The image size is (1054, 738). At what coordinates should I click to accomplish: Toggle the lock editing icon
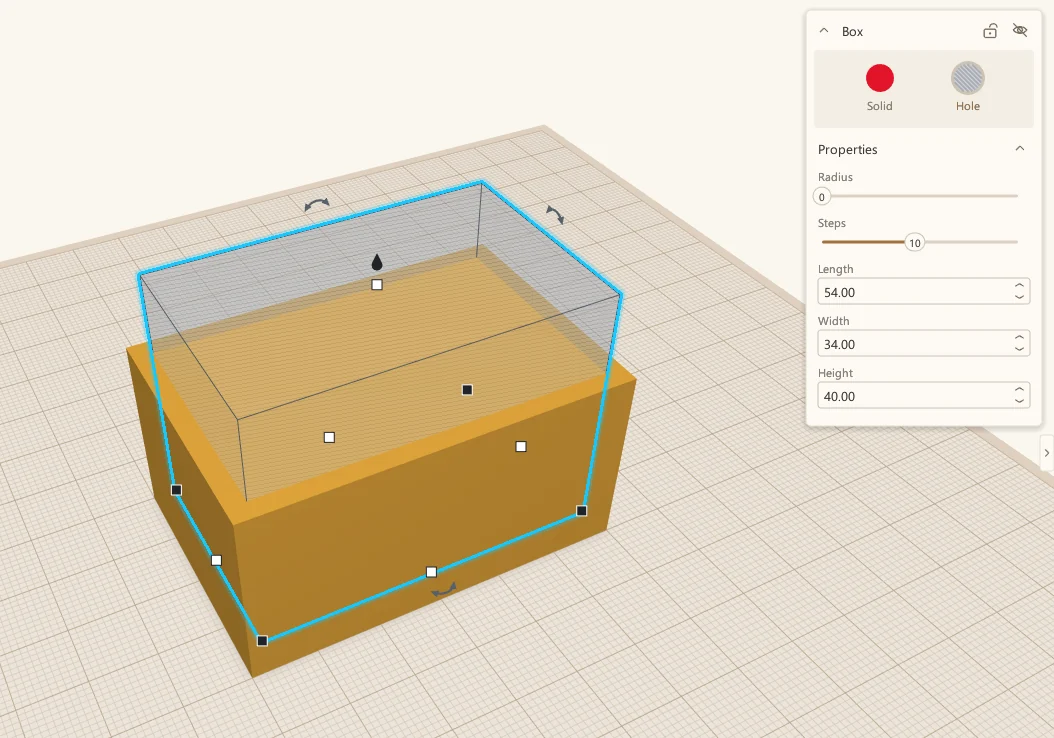(x=990, y=31)
